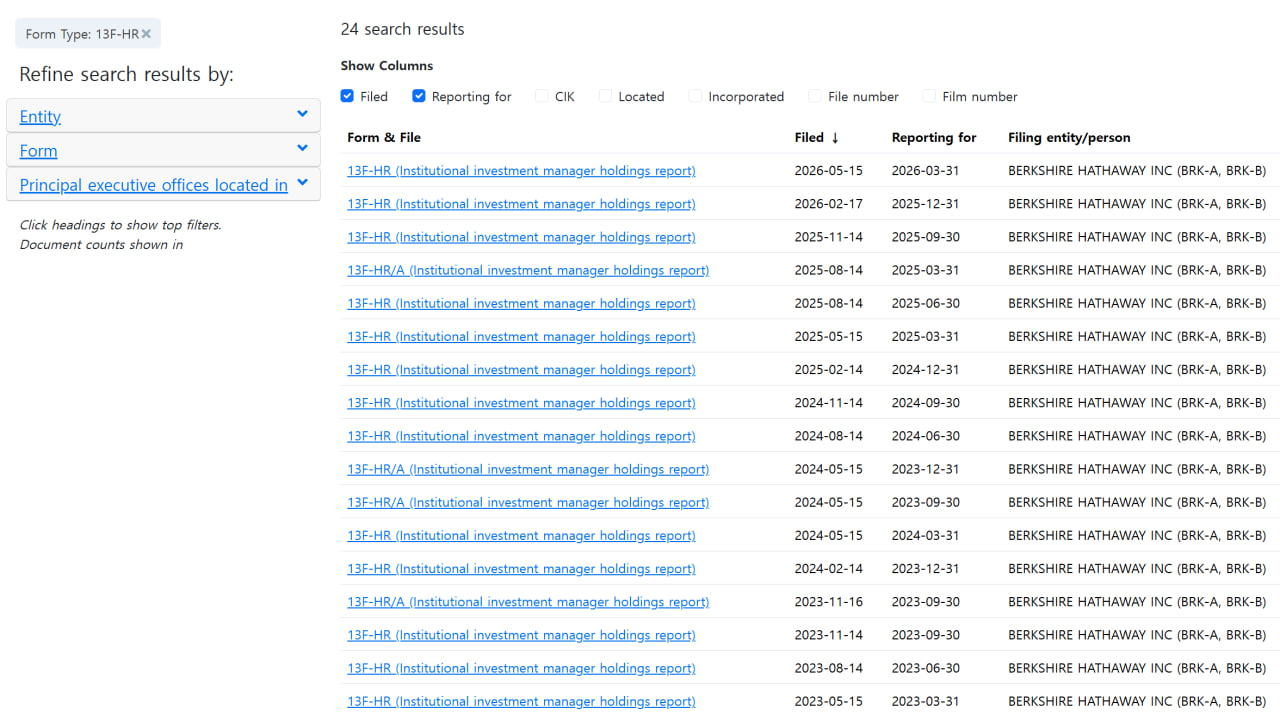Screen dimensions: 1280x715
Task: Open 13F-HR filing filed 2024-08-14
Action: tap(521, 436)
